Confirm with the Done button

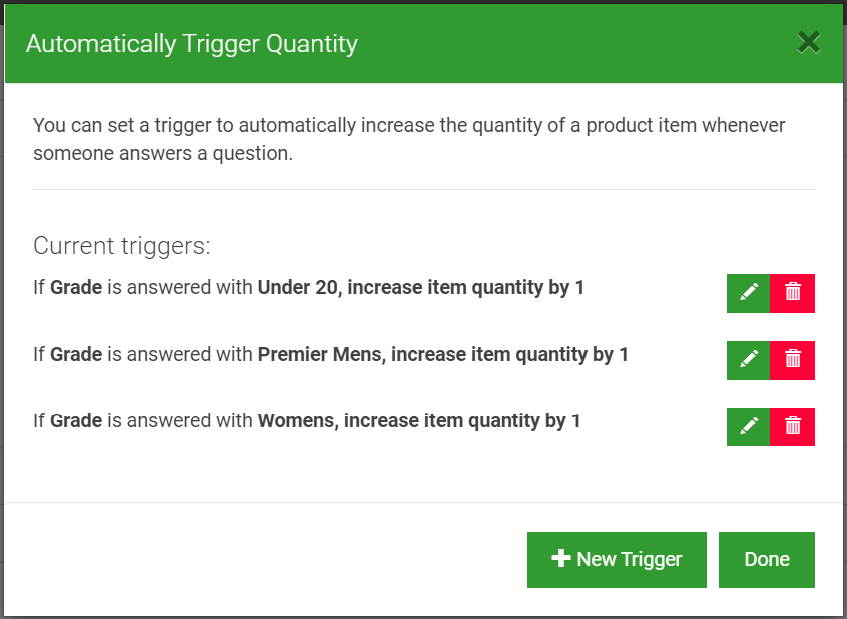(767, 560)
